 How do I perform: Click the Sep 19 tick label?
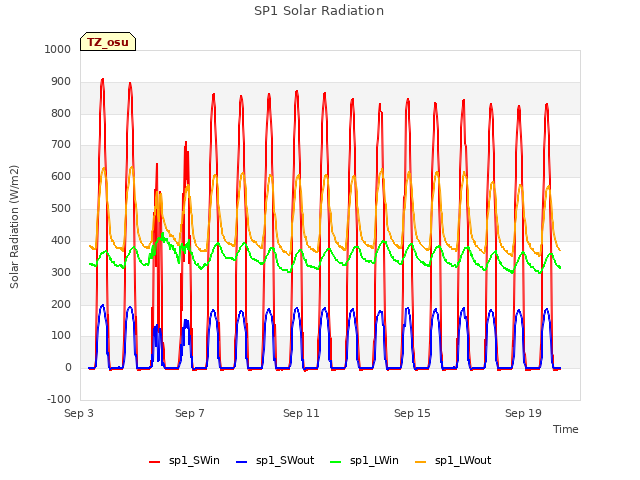point(523,413)
